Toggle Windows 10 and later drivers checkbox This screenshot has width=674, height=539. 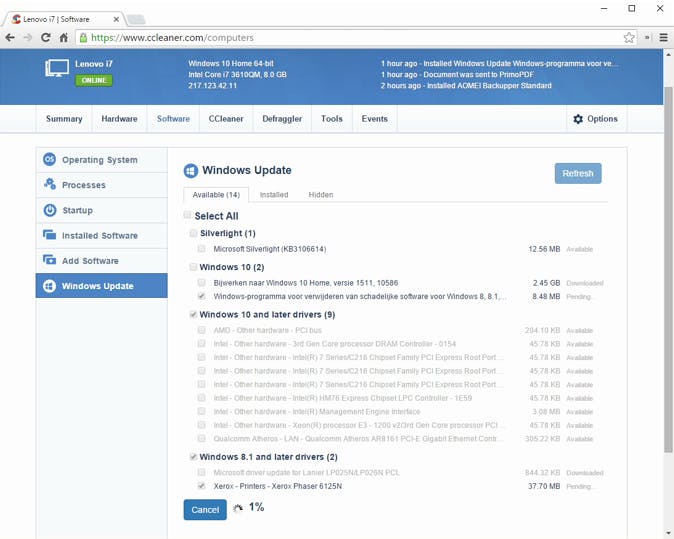(x=193, y=314)
